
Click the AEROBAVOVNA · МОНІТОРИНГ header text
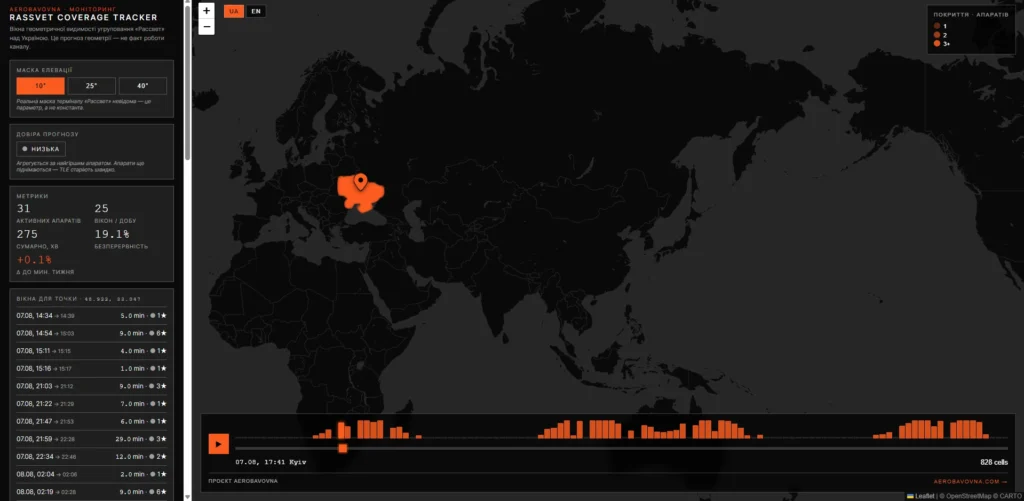[63, 9]
